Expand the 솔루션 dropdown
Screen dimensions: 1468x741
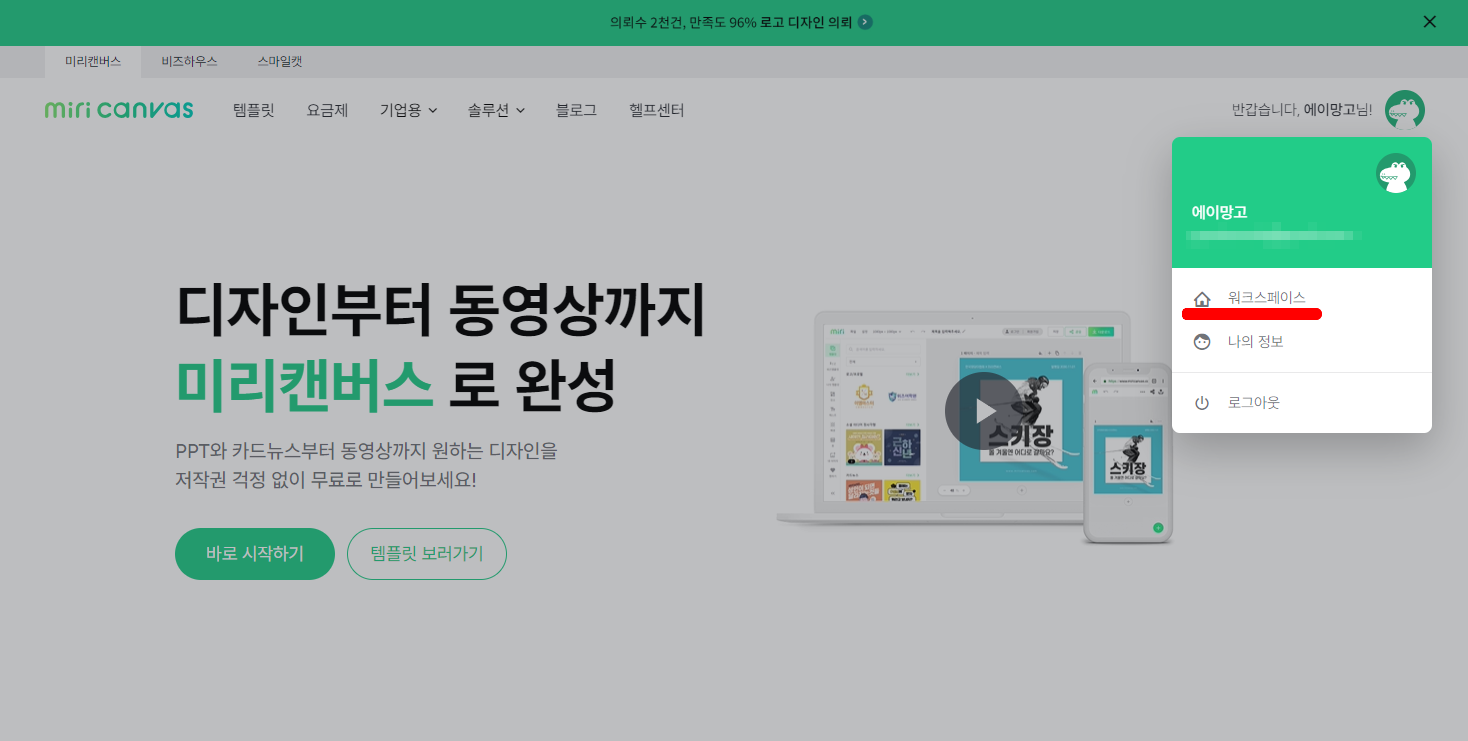coord(496,110)
